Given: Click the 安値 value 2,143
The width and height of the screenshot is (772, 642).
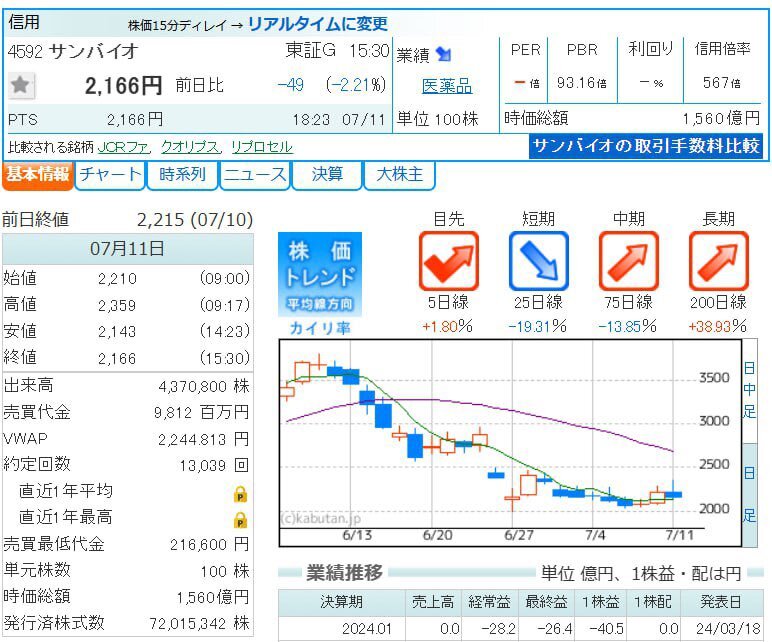Looking at the screenshot, I should tap(117, 331).
